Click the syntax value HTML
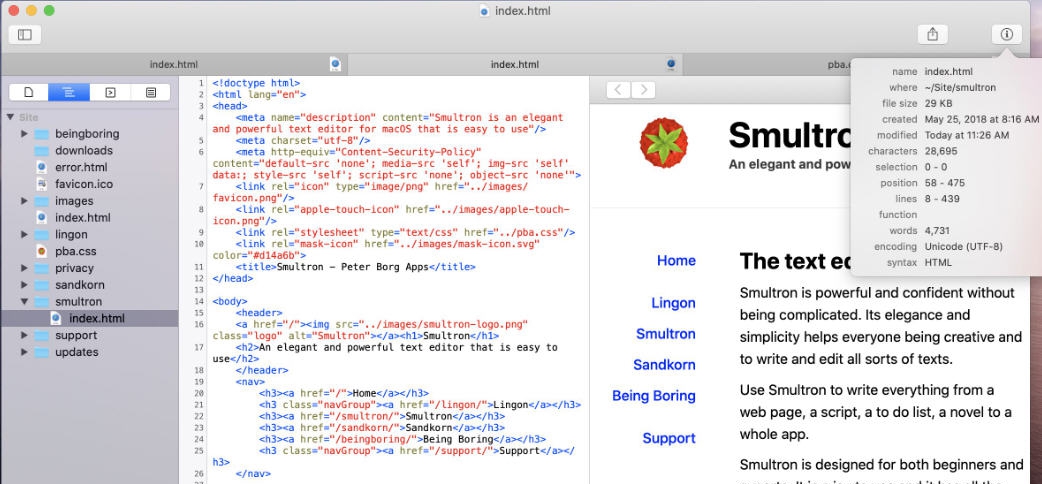This screenshot has width=1042, height=484. coord(938,263)
